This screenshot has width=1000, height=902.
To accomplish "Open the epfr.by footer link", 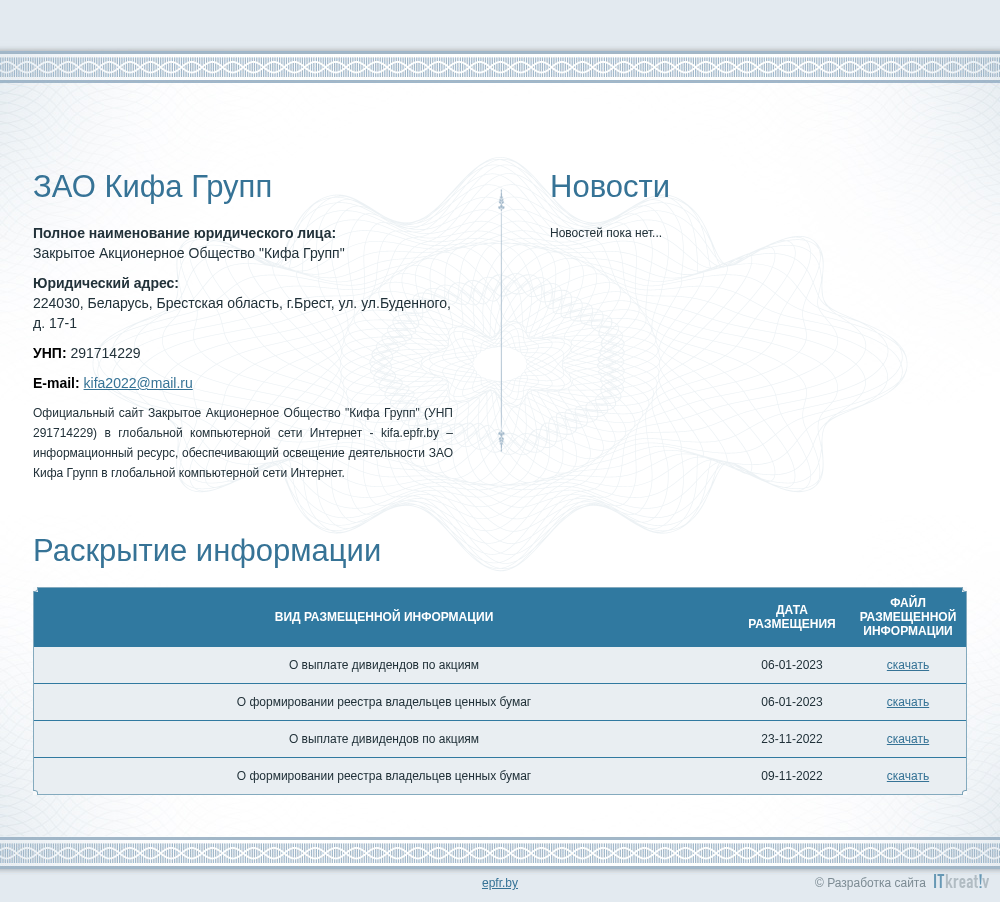I will 500,883.
